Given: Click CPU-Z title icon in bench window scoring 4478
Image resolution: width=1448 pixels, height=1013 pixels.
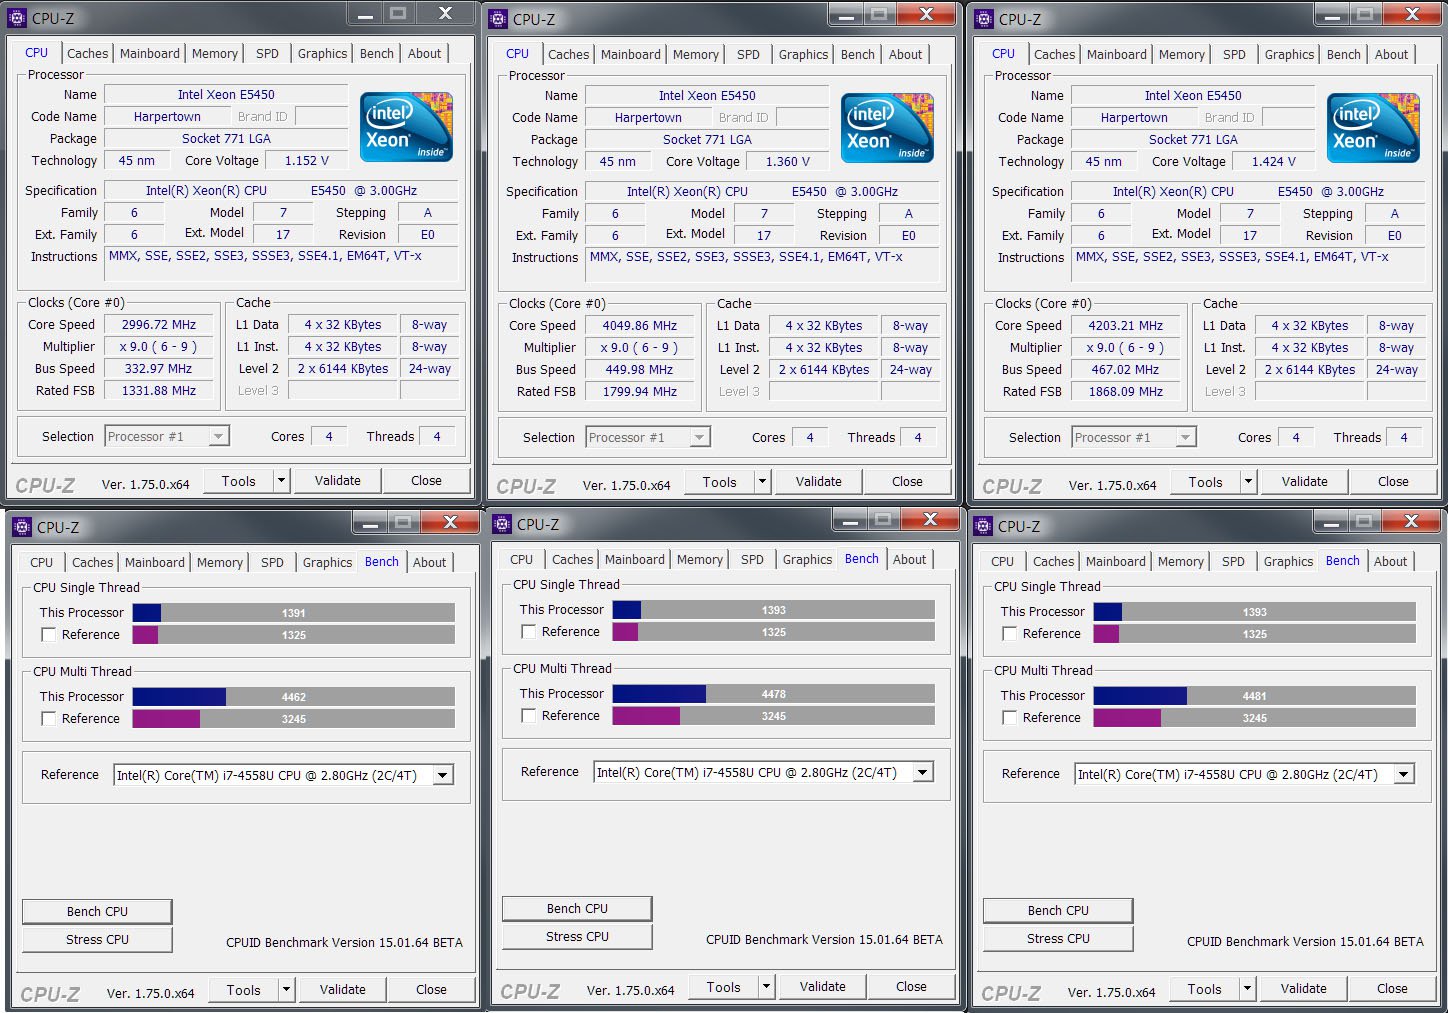Looking at the screenshot, I should click(502, 524).
